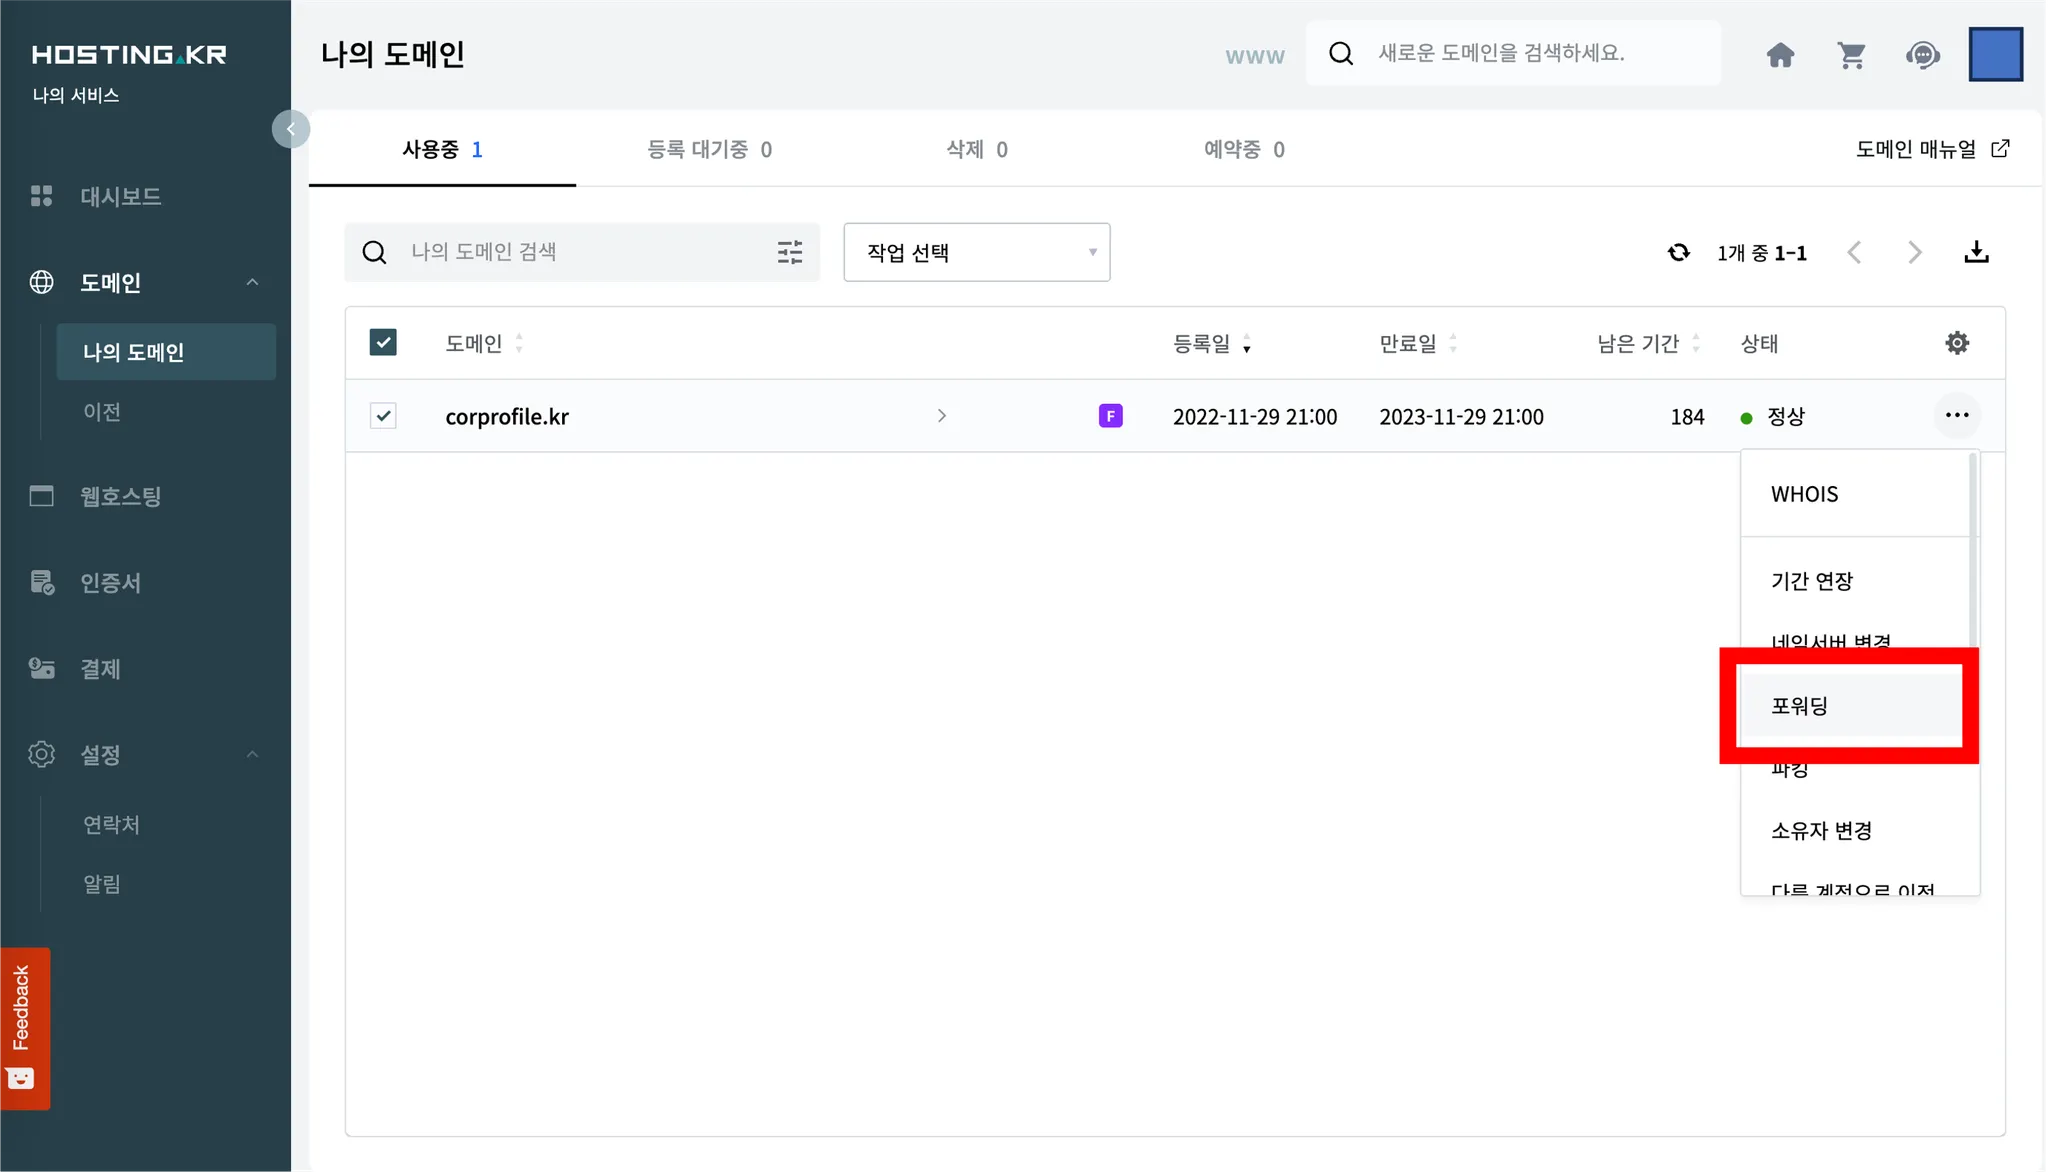Click the chat support icon
The height and width of the screenshot is (1172, 2048).
[x=1922, y=54]
